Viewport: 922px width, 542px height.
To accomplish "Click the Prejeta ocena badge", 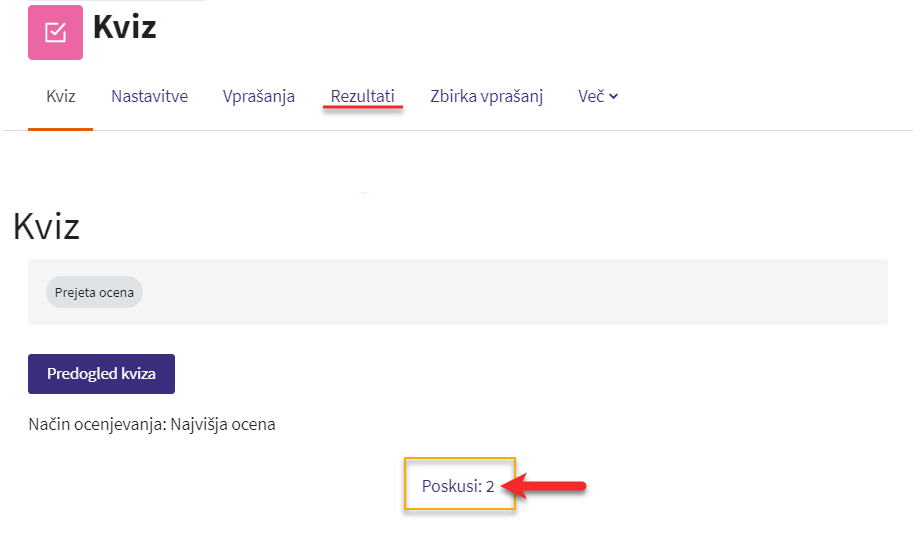I will 94,292.
